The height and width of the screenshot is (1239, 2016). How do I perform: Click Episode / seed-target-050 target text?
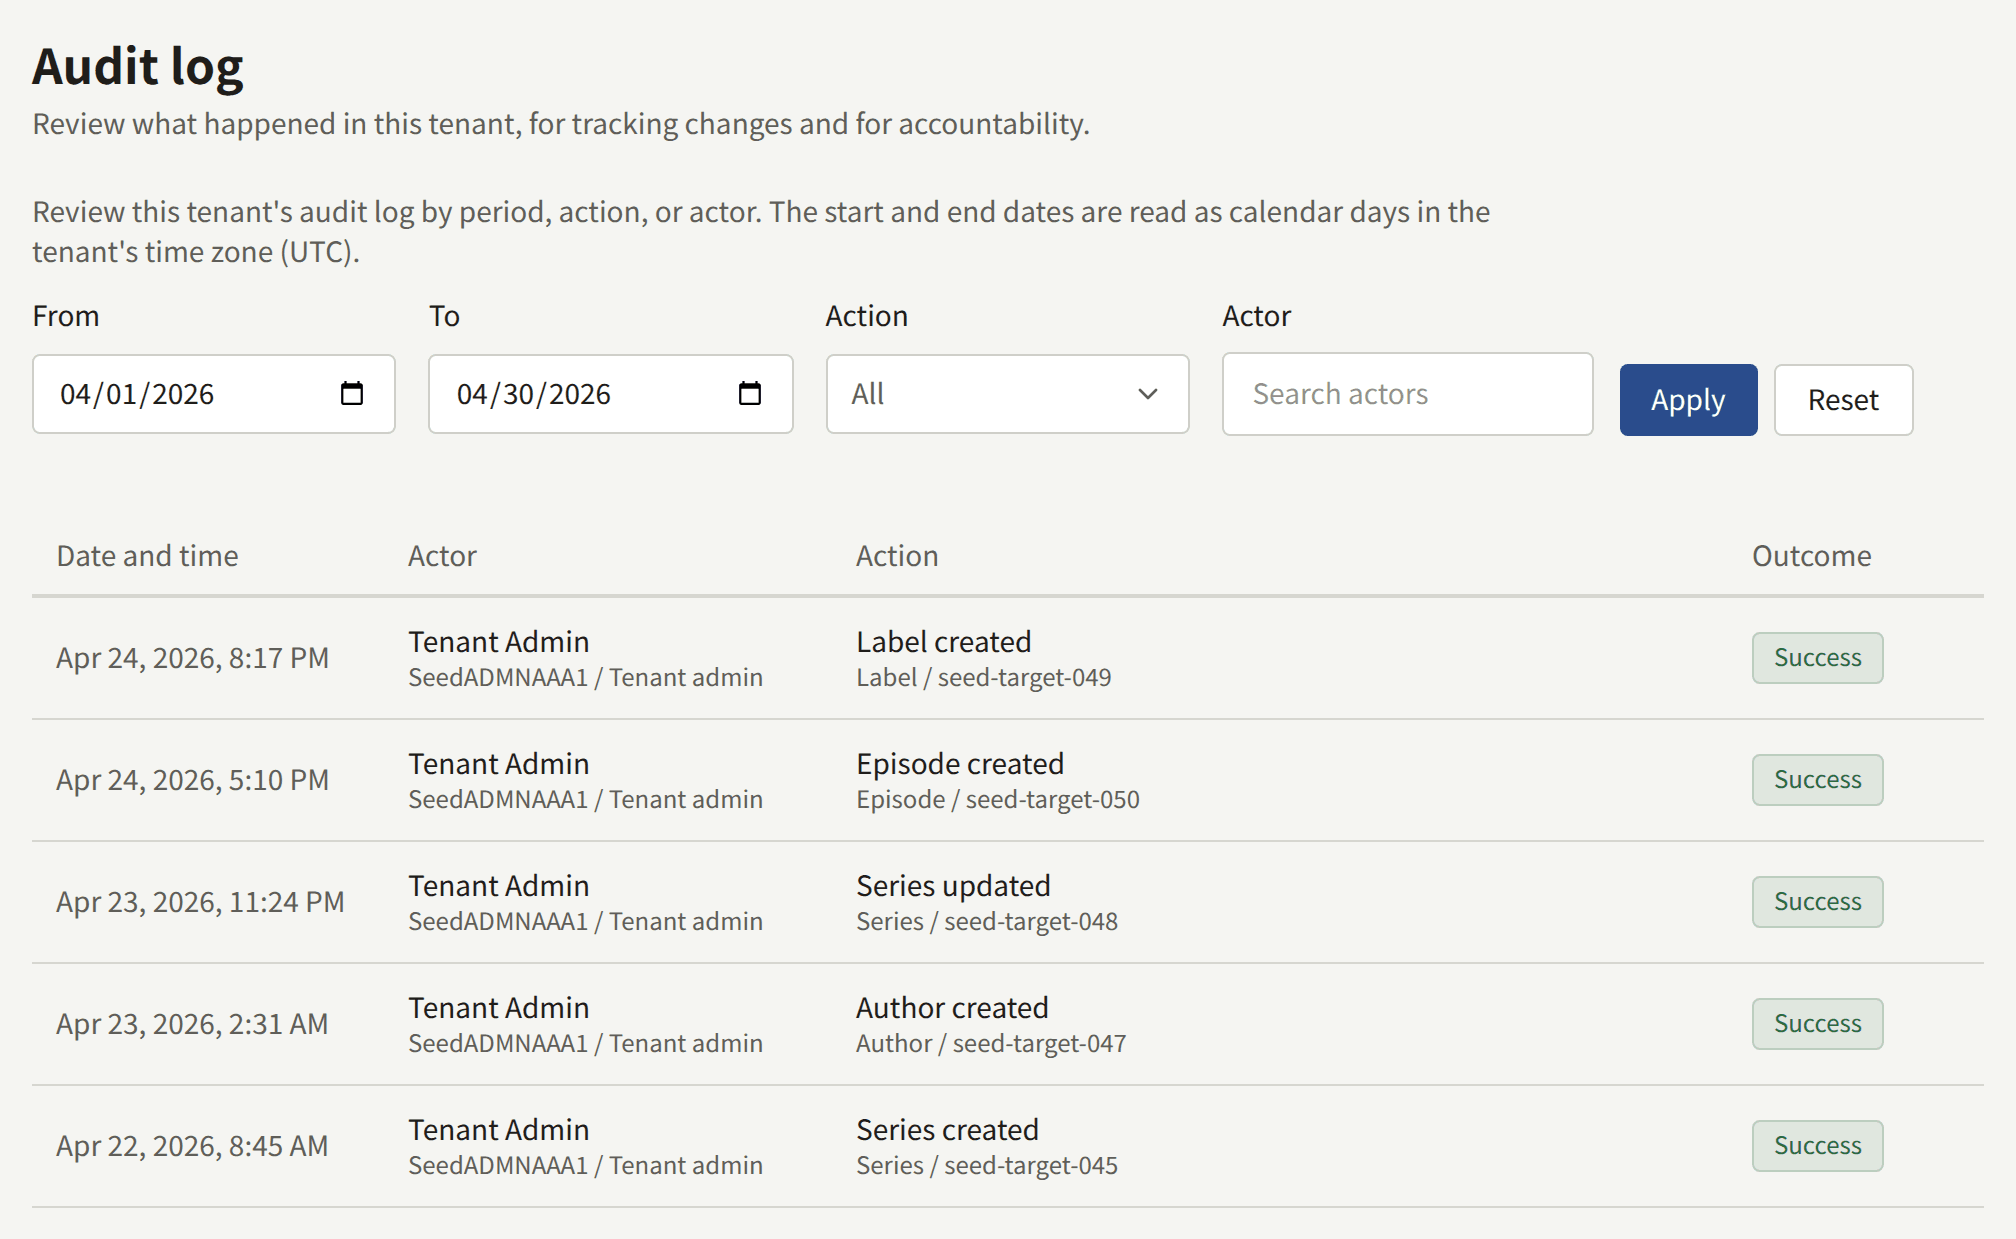click(x=997, y=800)
